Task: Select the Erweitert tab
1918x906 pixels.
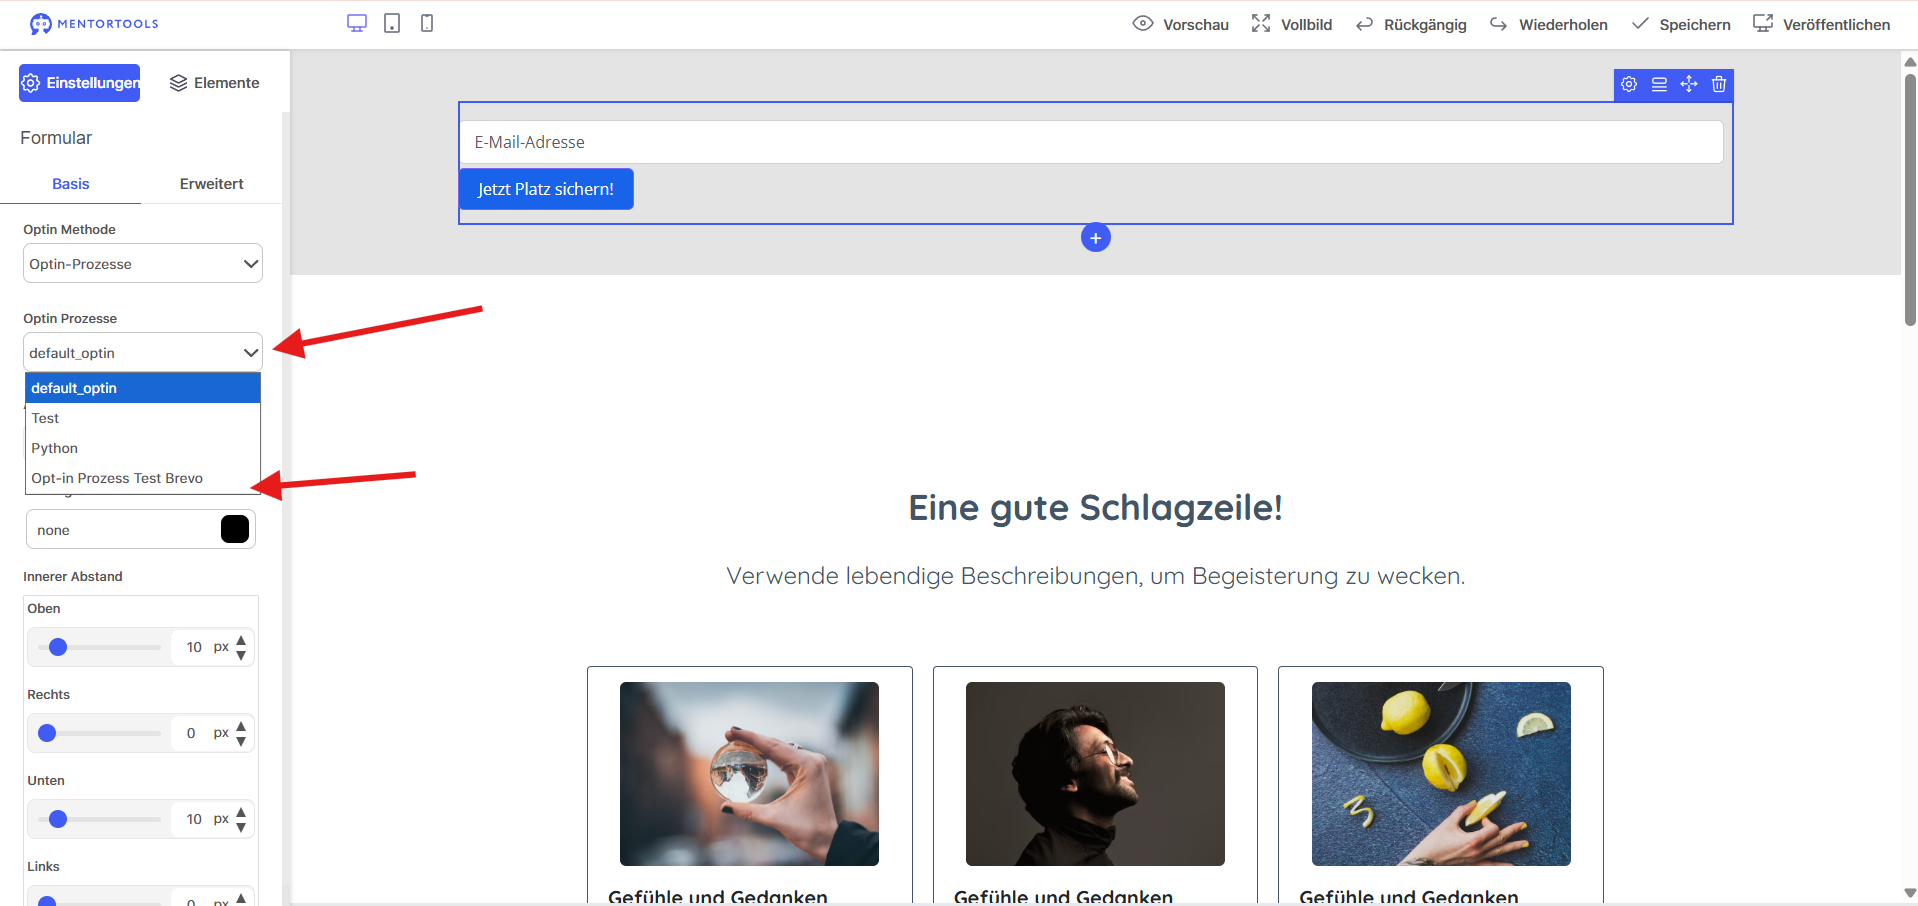Action: tap(212, 184)
